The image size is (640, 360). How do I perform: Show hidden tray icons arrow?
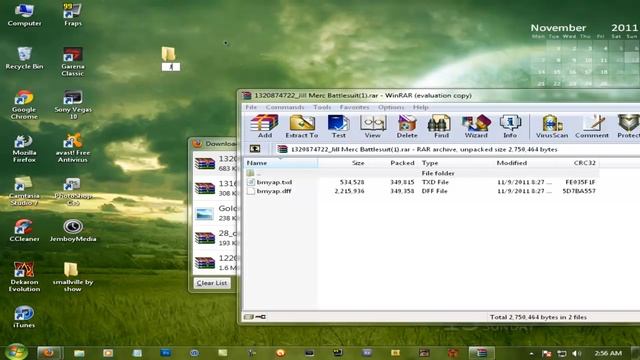531,353
